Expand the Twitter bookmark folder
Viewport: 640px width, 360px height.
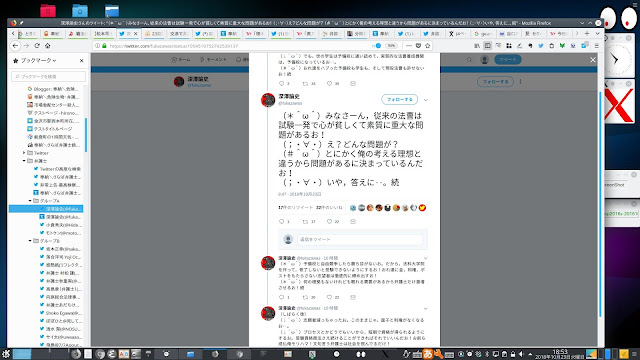[24, 153]
